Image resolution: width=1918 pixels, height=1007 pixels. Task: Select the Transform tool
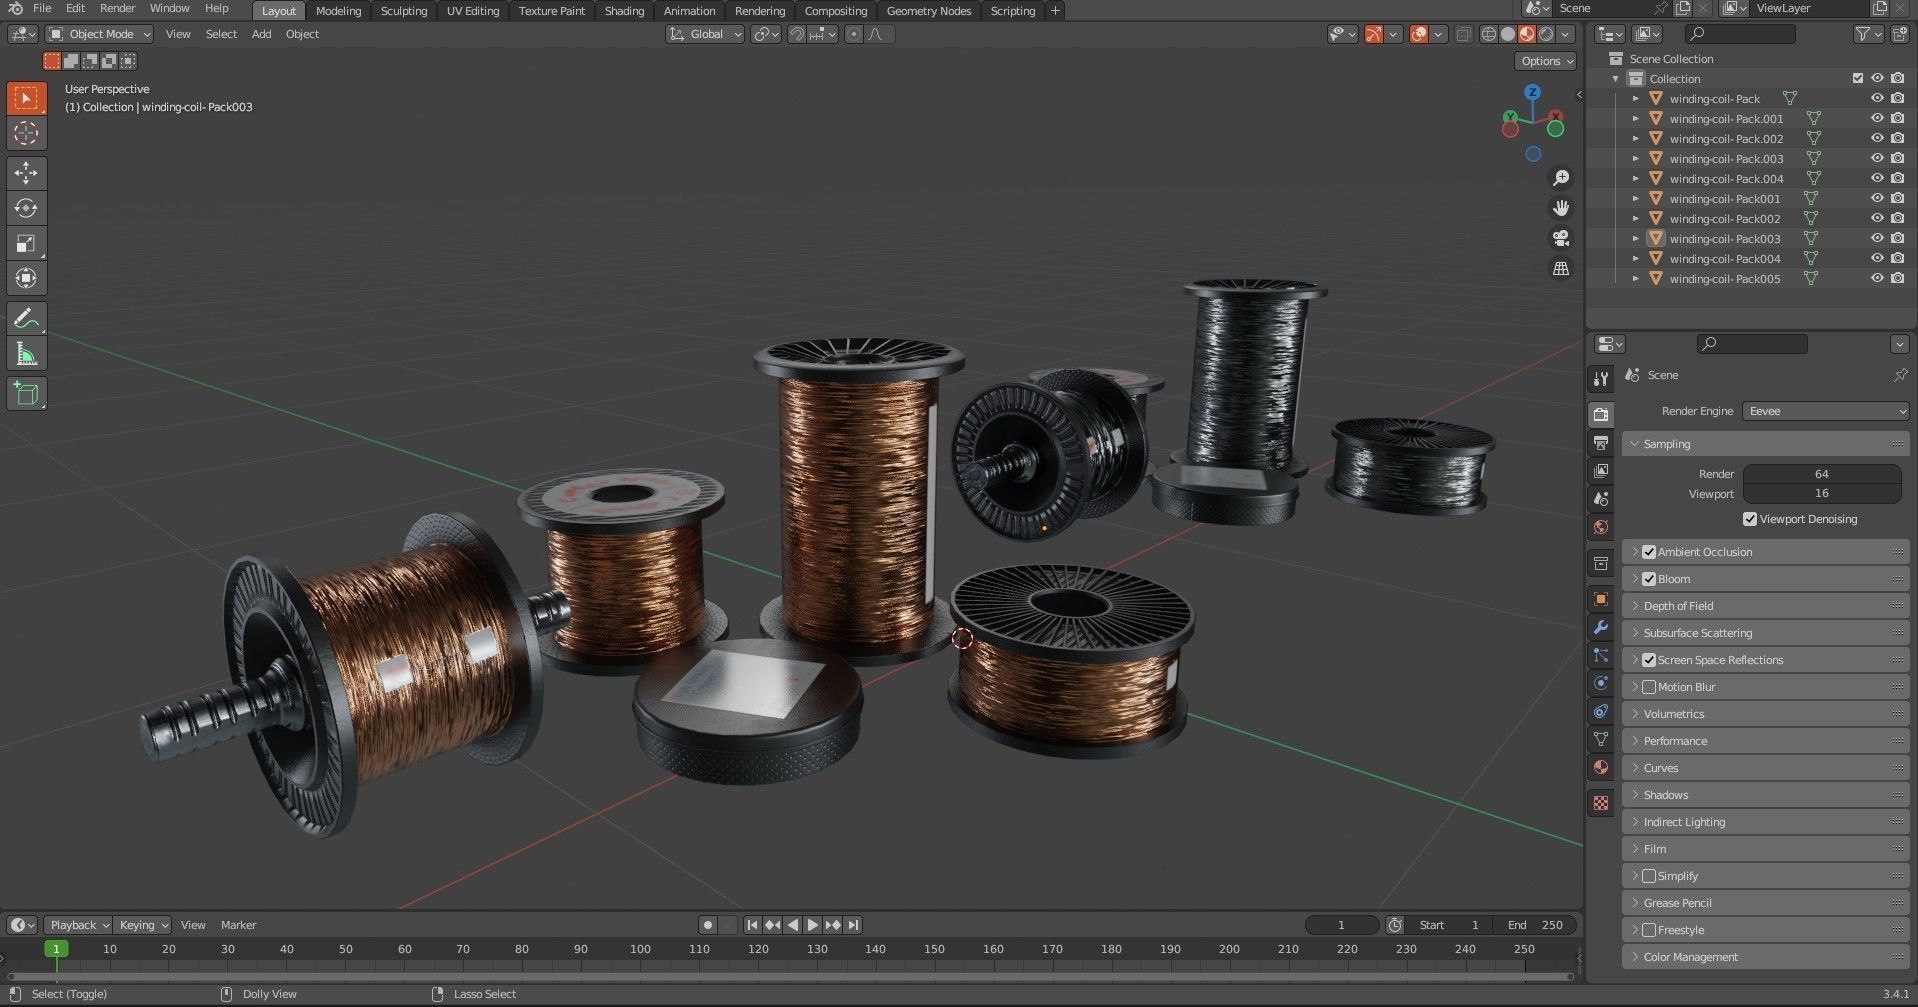pyautogui.click(x=26, y=278)
